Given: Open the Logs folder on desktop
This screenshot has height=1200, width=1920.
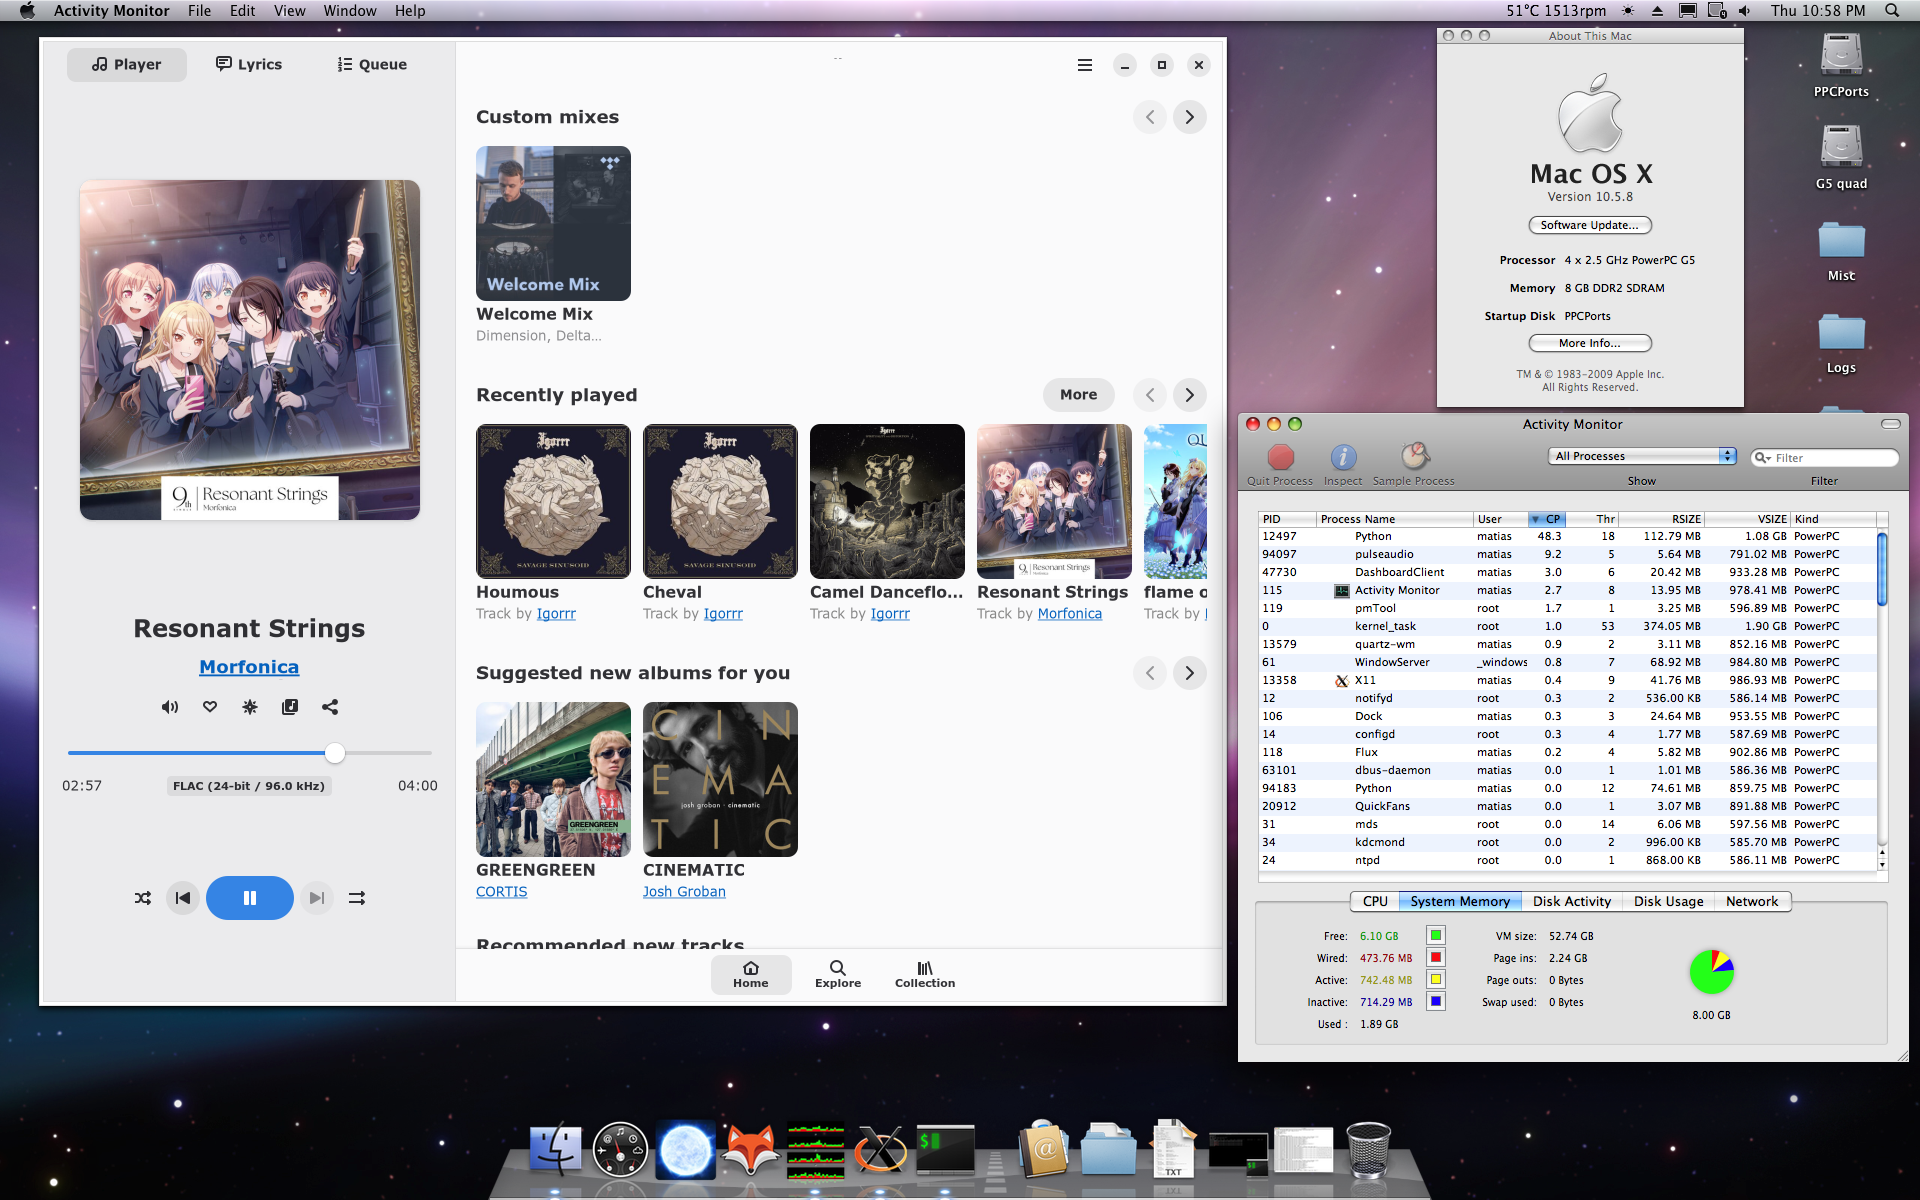Looking at the screenshot, I should click(1841, 343).
